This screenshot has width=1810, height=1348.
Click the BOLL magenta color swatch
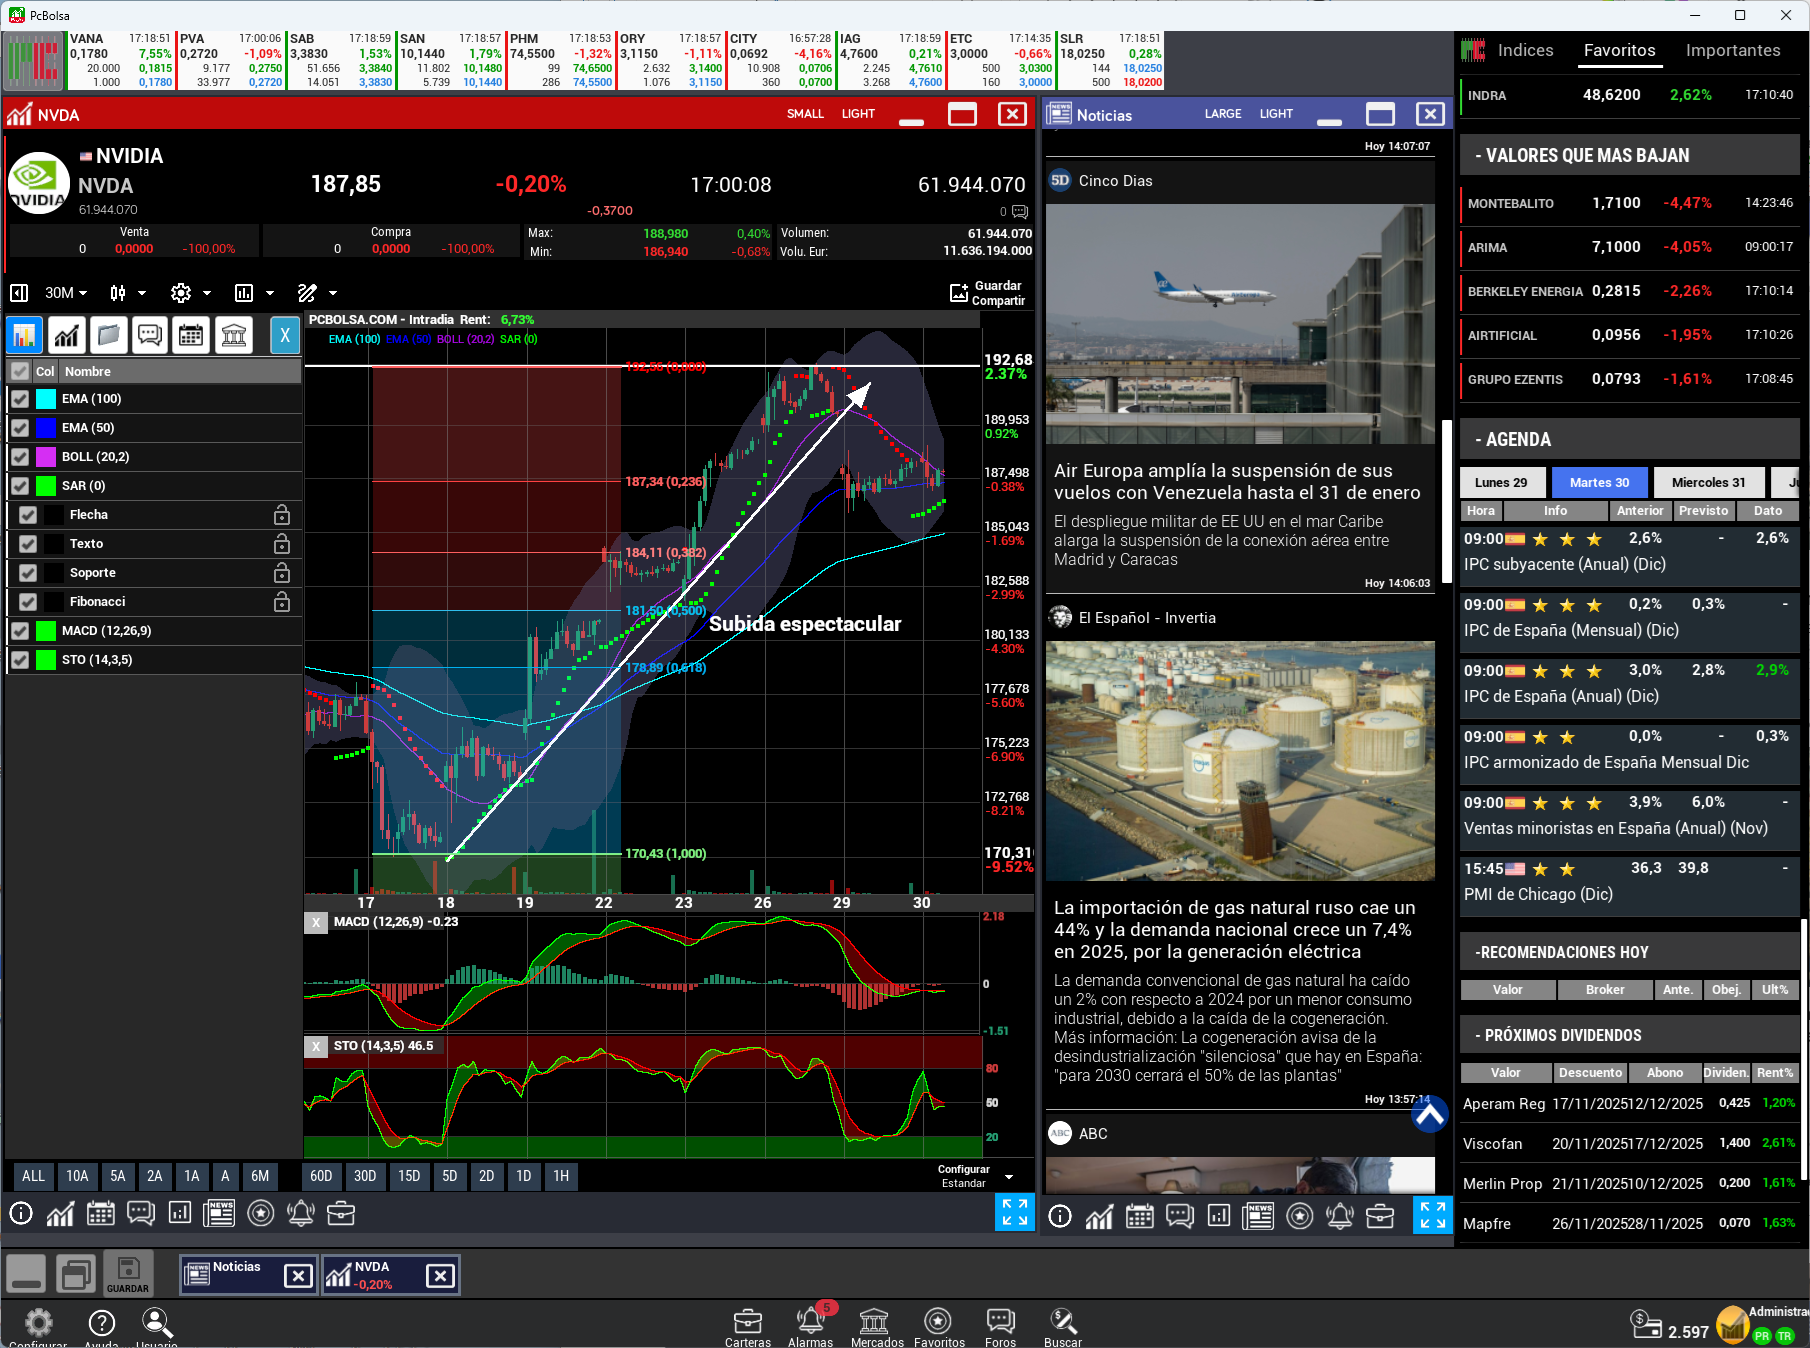(x=46, y=457)
